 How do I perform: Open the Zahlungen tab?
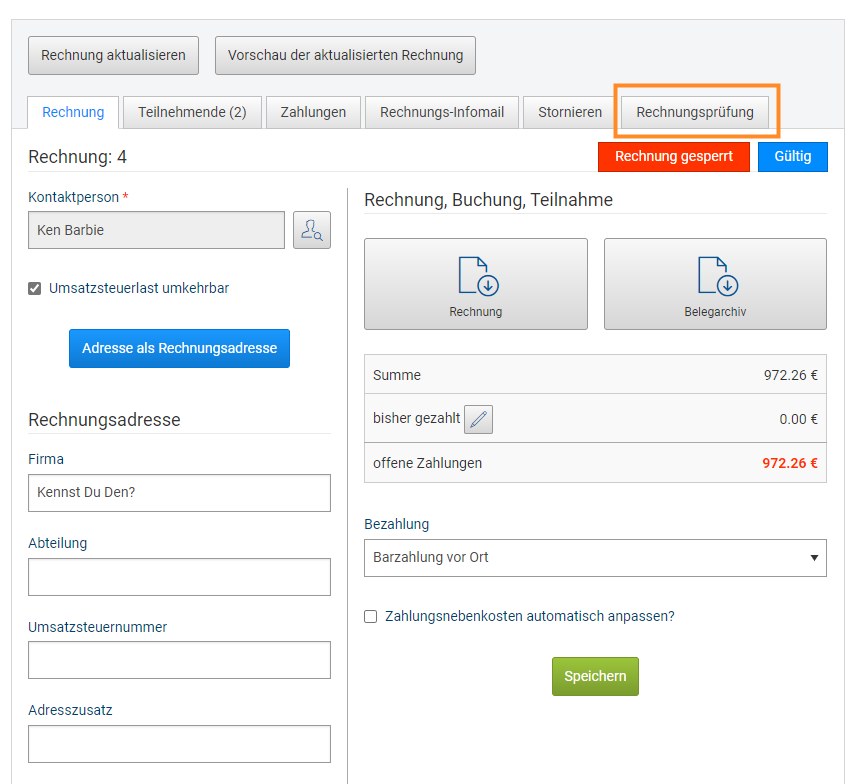[313, 113]
